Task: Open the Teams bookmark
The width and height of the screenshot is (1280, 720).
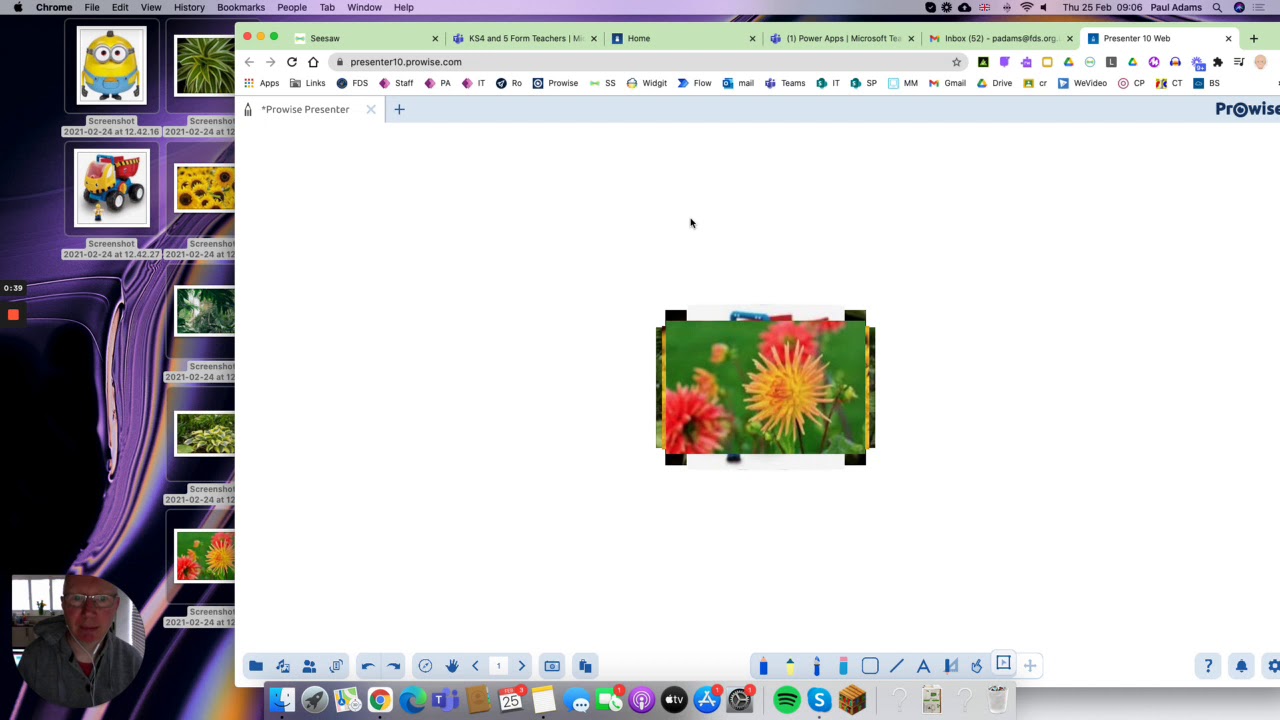Action: 785,83
